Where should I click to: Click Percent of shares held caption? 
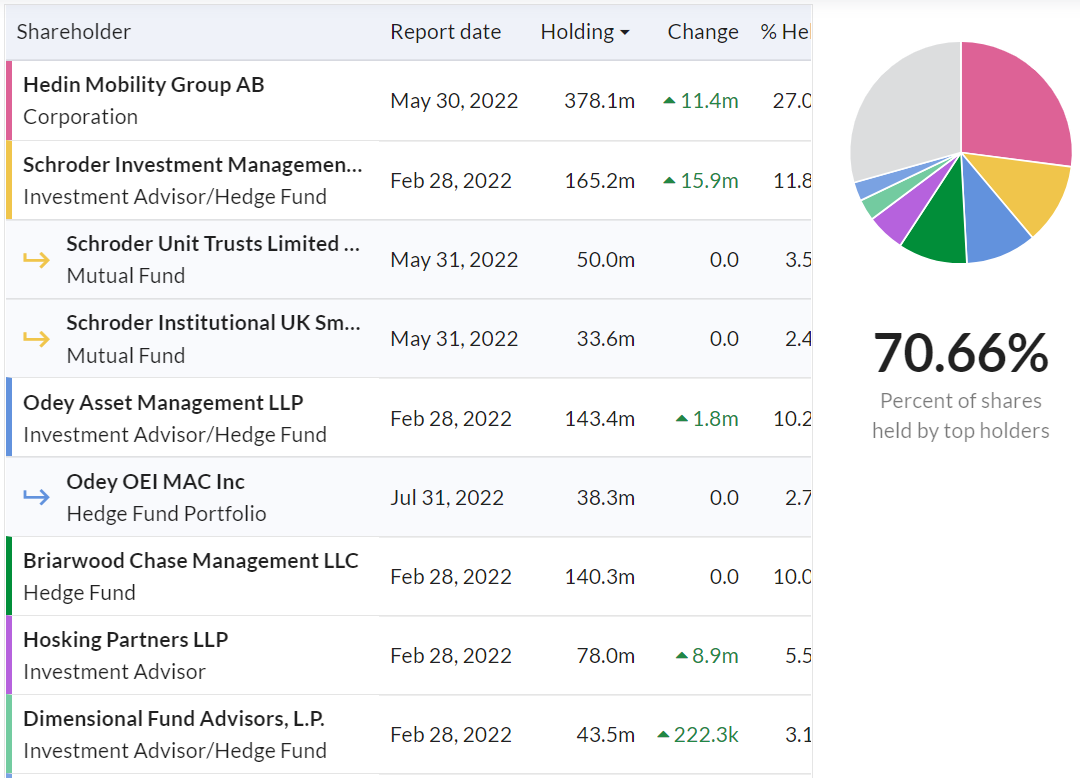(961, 416)
